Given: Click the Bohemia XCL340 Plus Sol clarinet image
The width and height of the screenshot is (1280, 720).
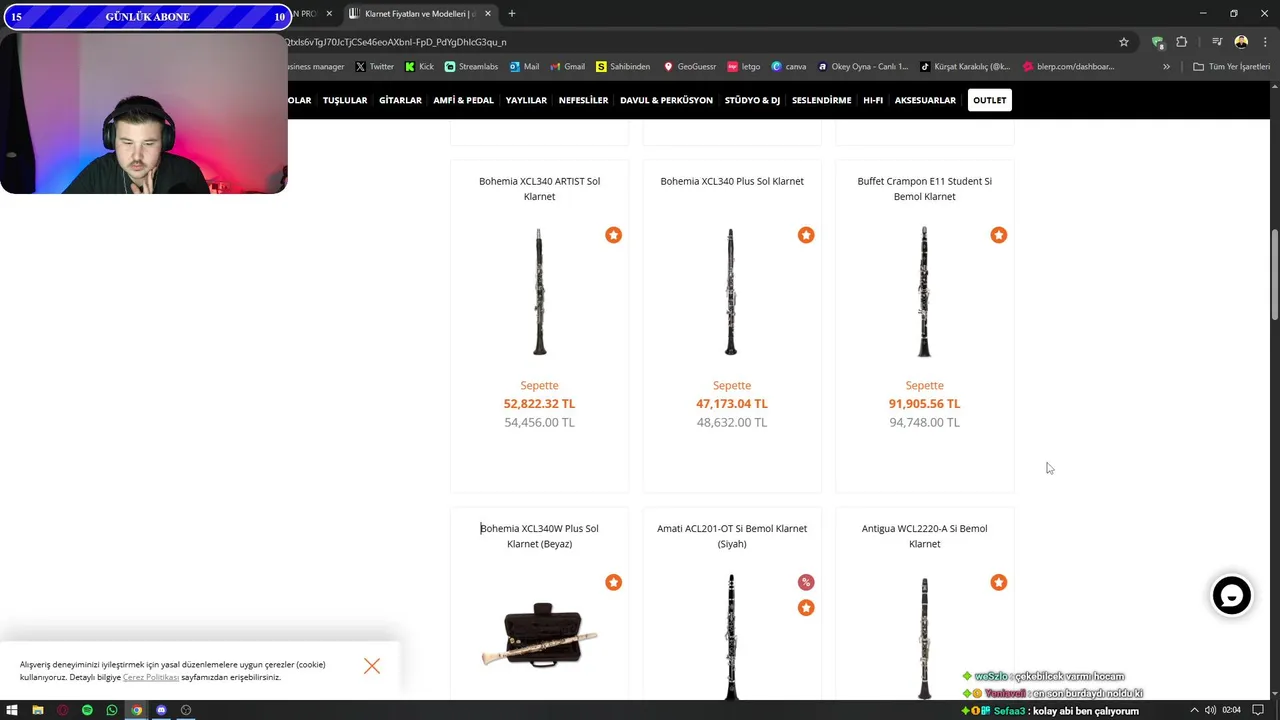Looking at the screenshot, I should click(x=731, y=292).
